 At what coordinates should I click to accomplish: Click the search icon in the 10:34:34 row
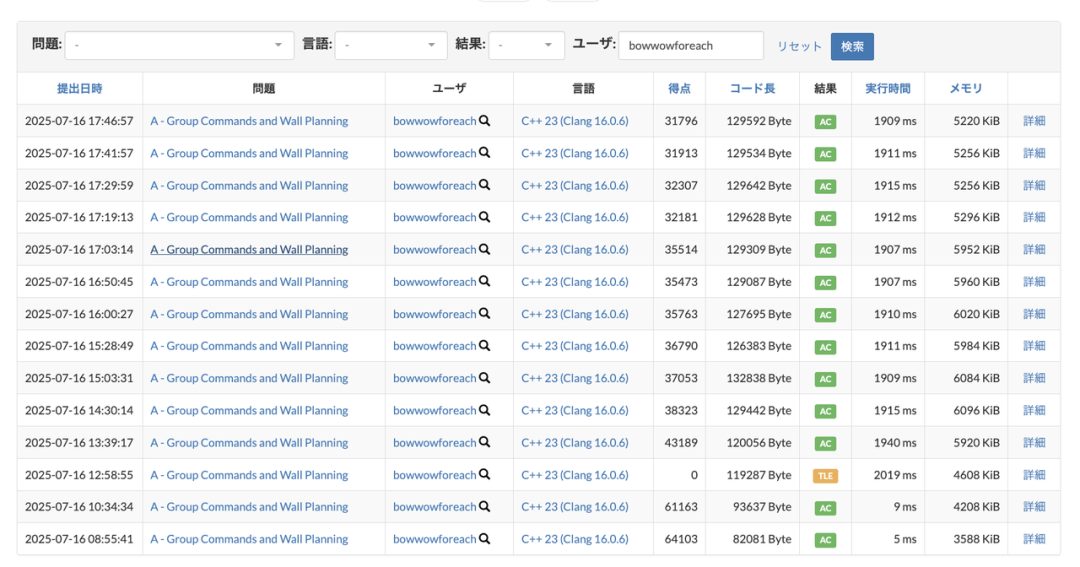tap(485, 506)
